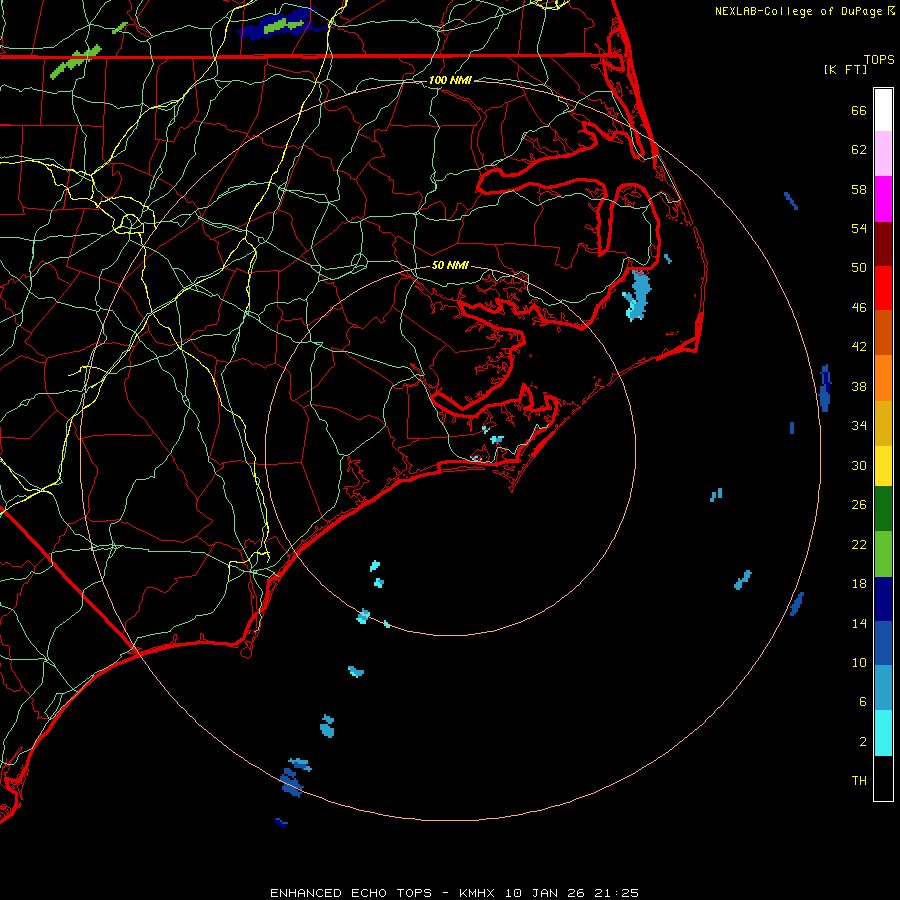
Task: Click the bright red 50 kft legend swatch
Action: coord(883,288)
